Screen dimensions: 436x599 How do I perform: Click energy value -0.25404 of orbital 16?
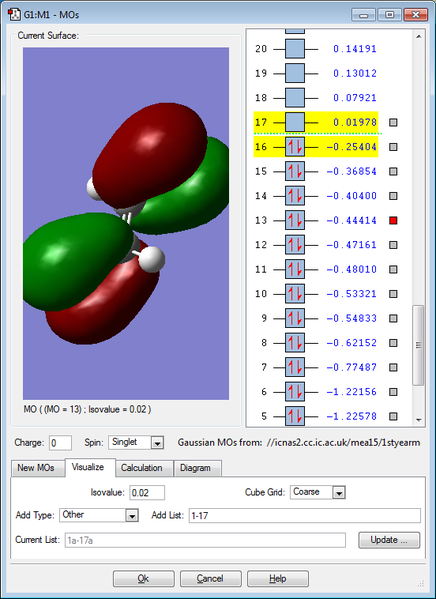click(352, 147)
